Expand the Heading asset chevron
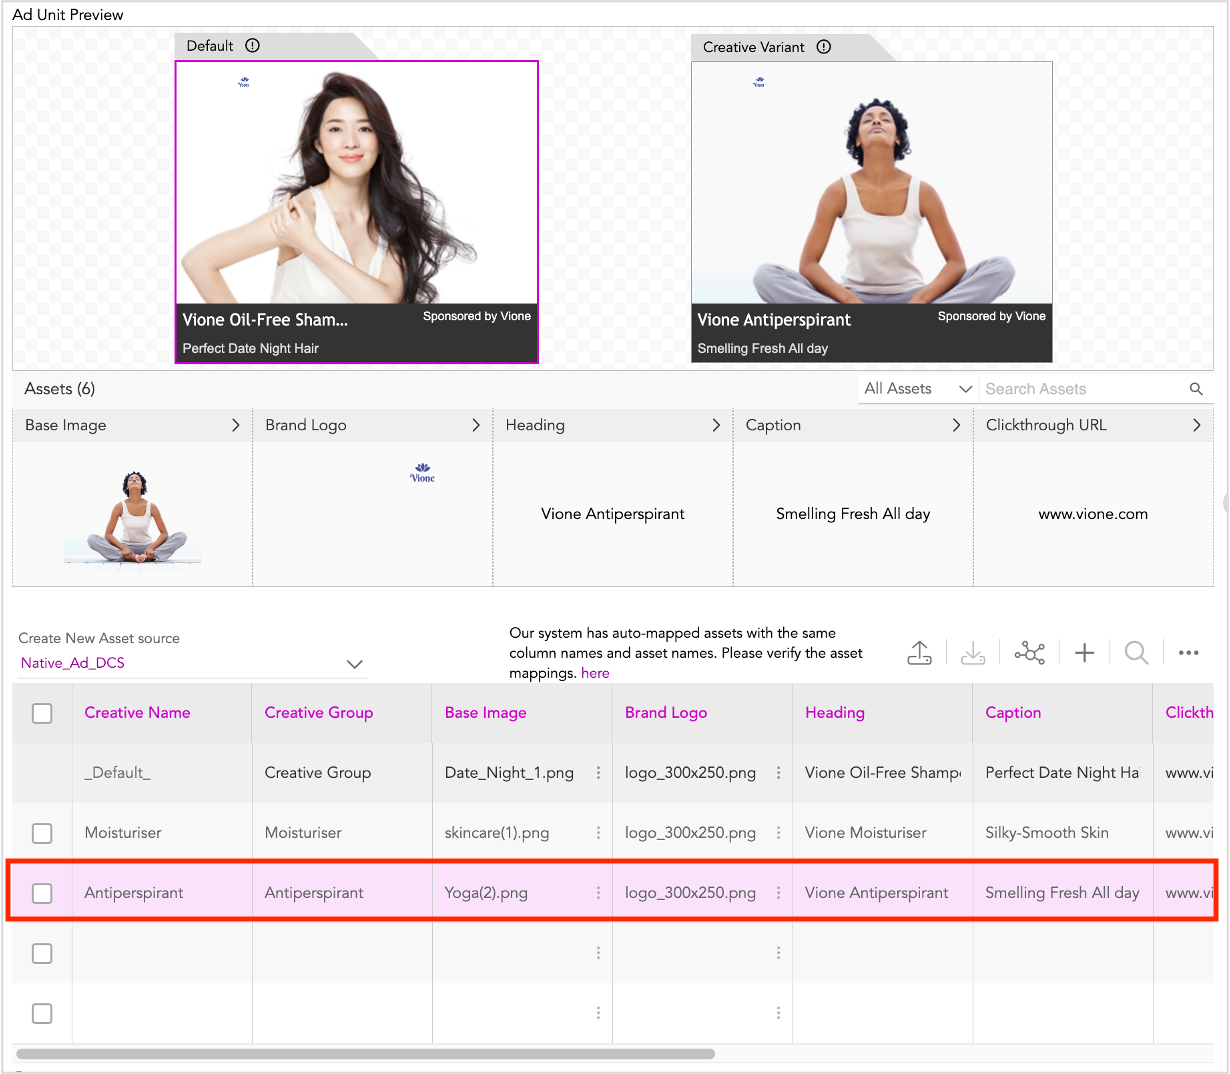Viewport: 1230px width, 1074px height. (x=716, y=425)
